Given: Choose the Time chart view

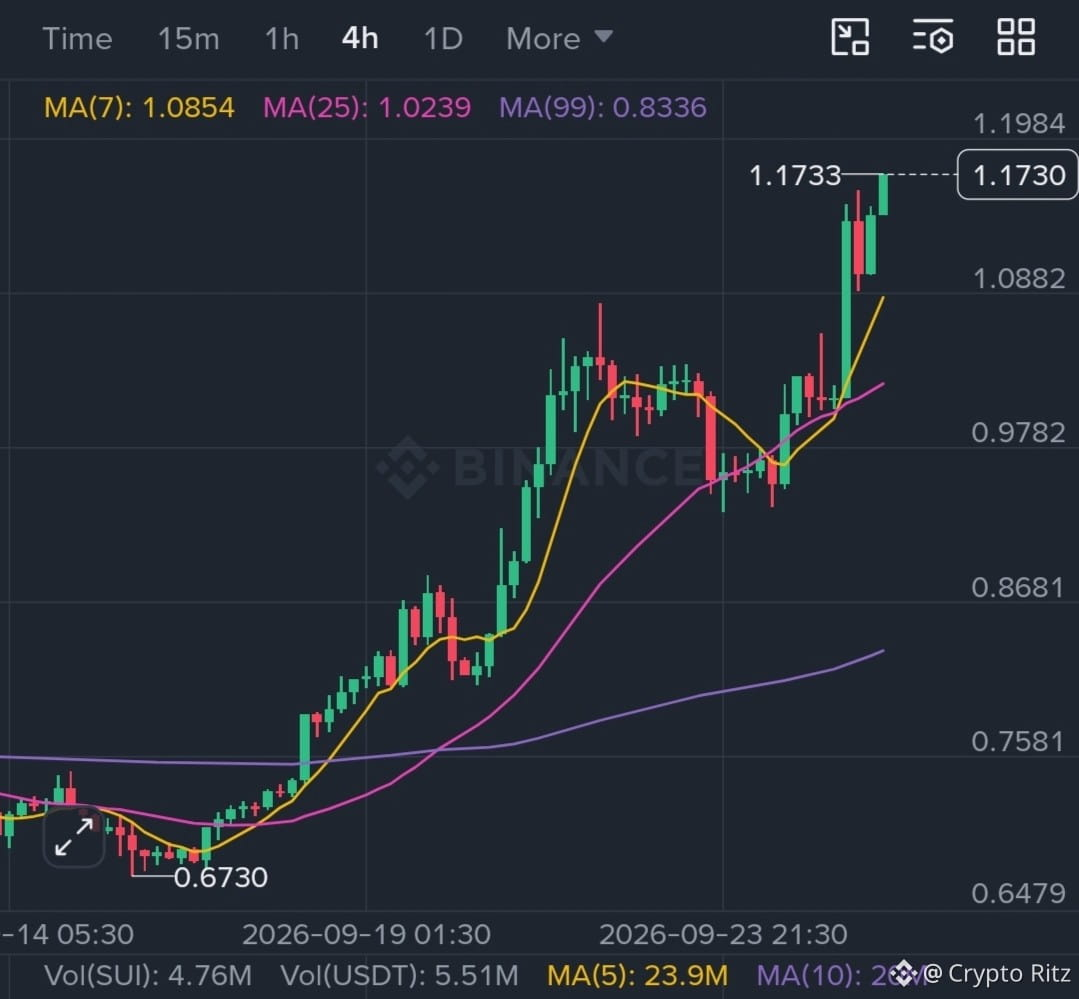Looking at the screenshot, I should (77, 39).
